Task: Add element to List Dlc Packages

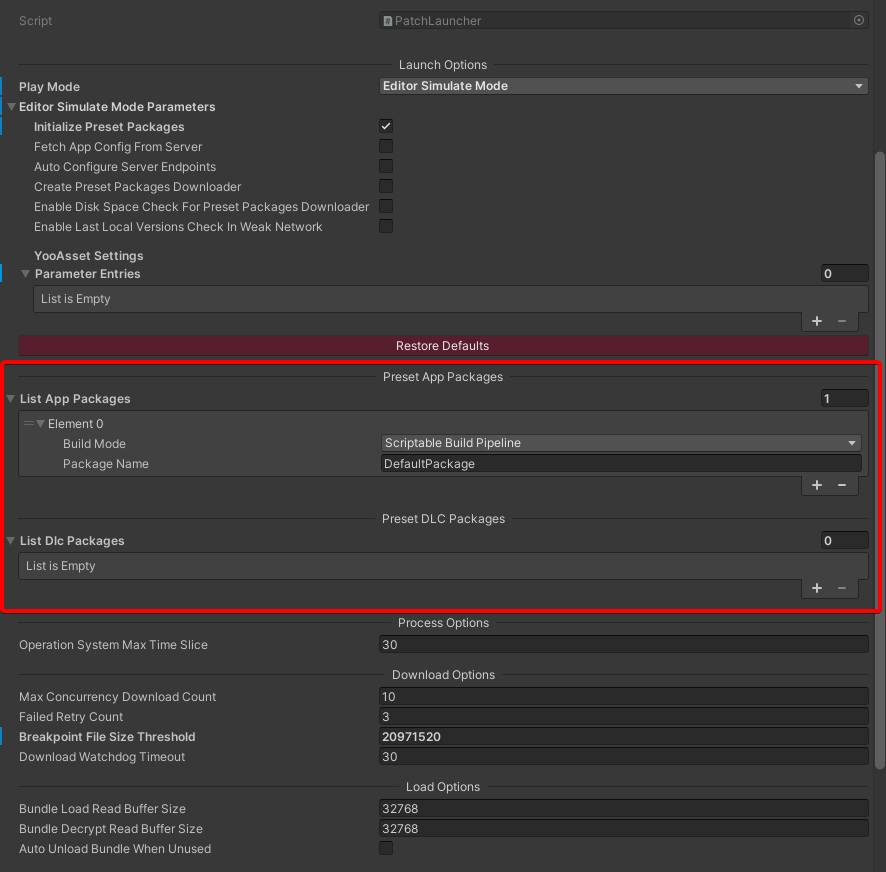Action: (x=817, y=588)
